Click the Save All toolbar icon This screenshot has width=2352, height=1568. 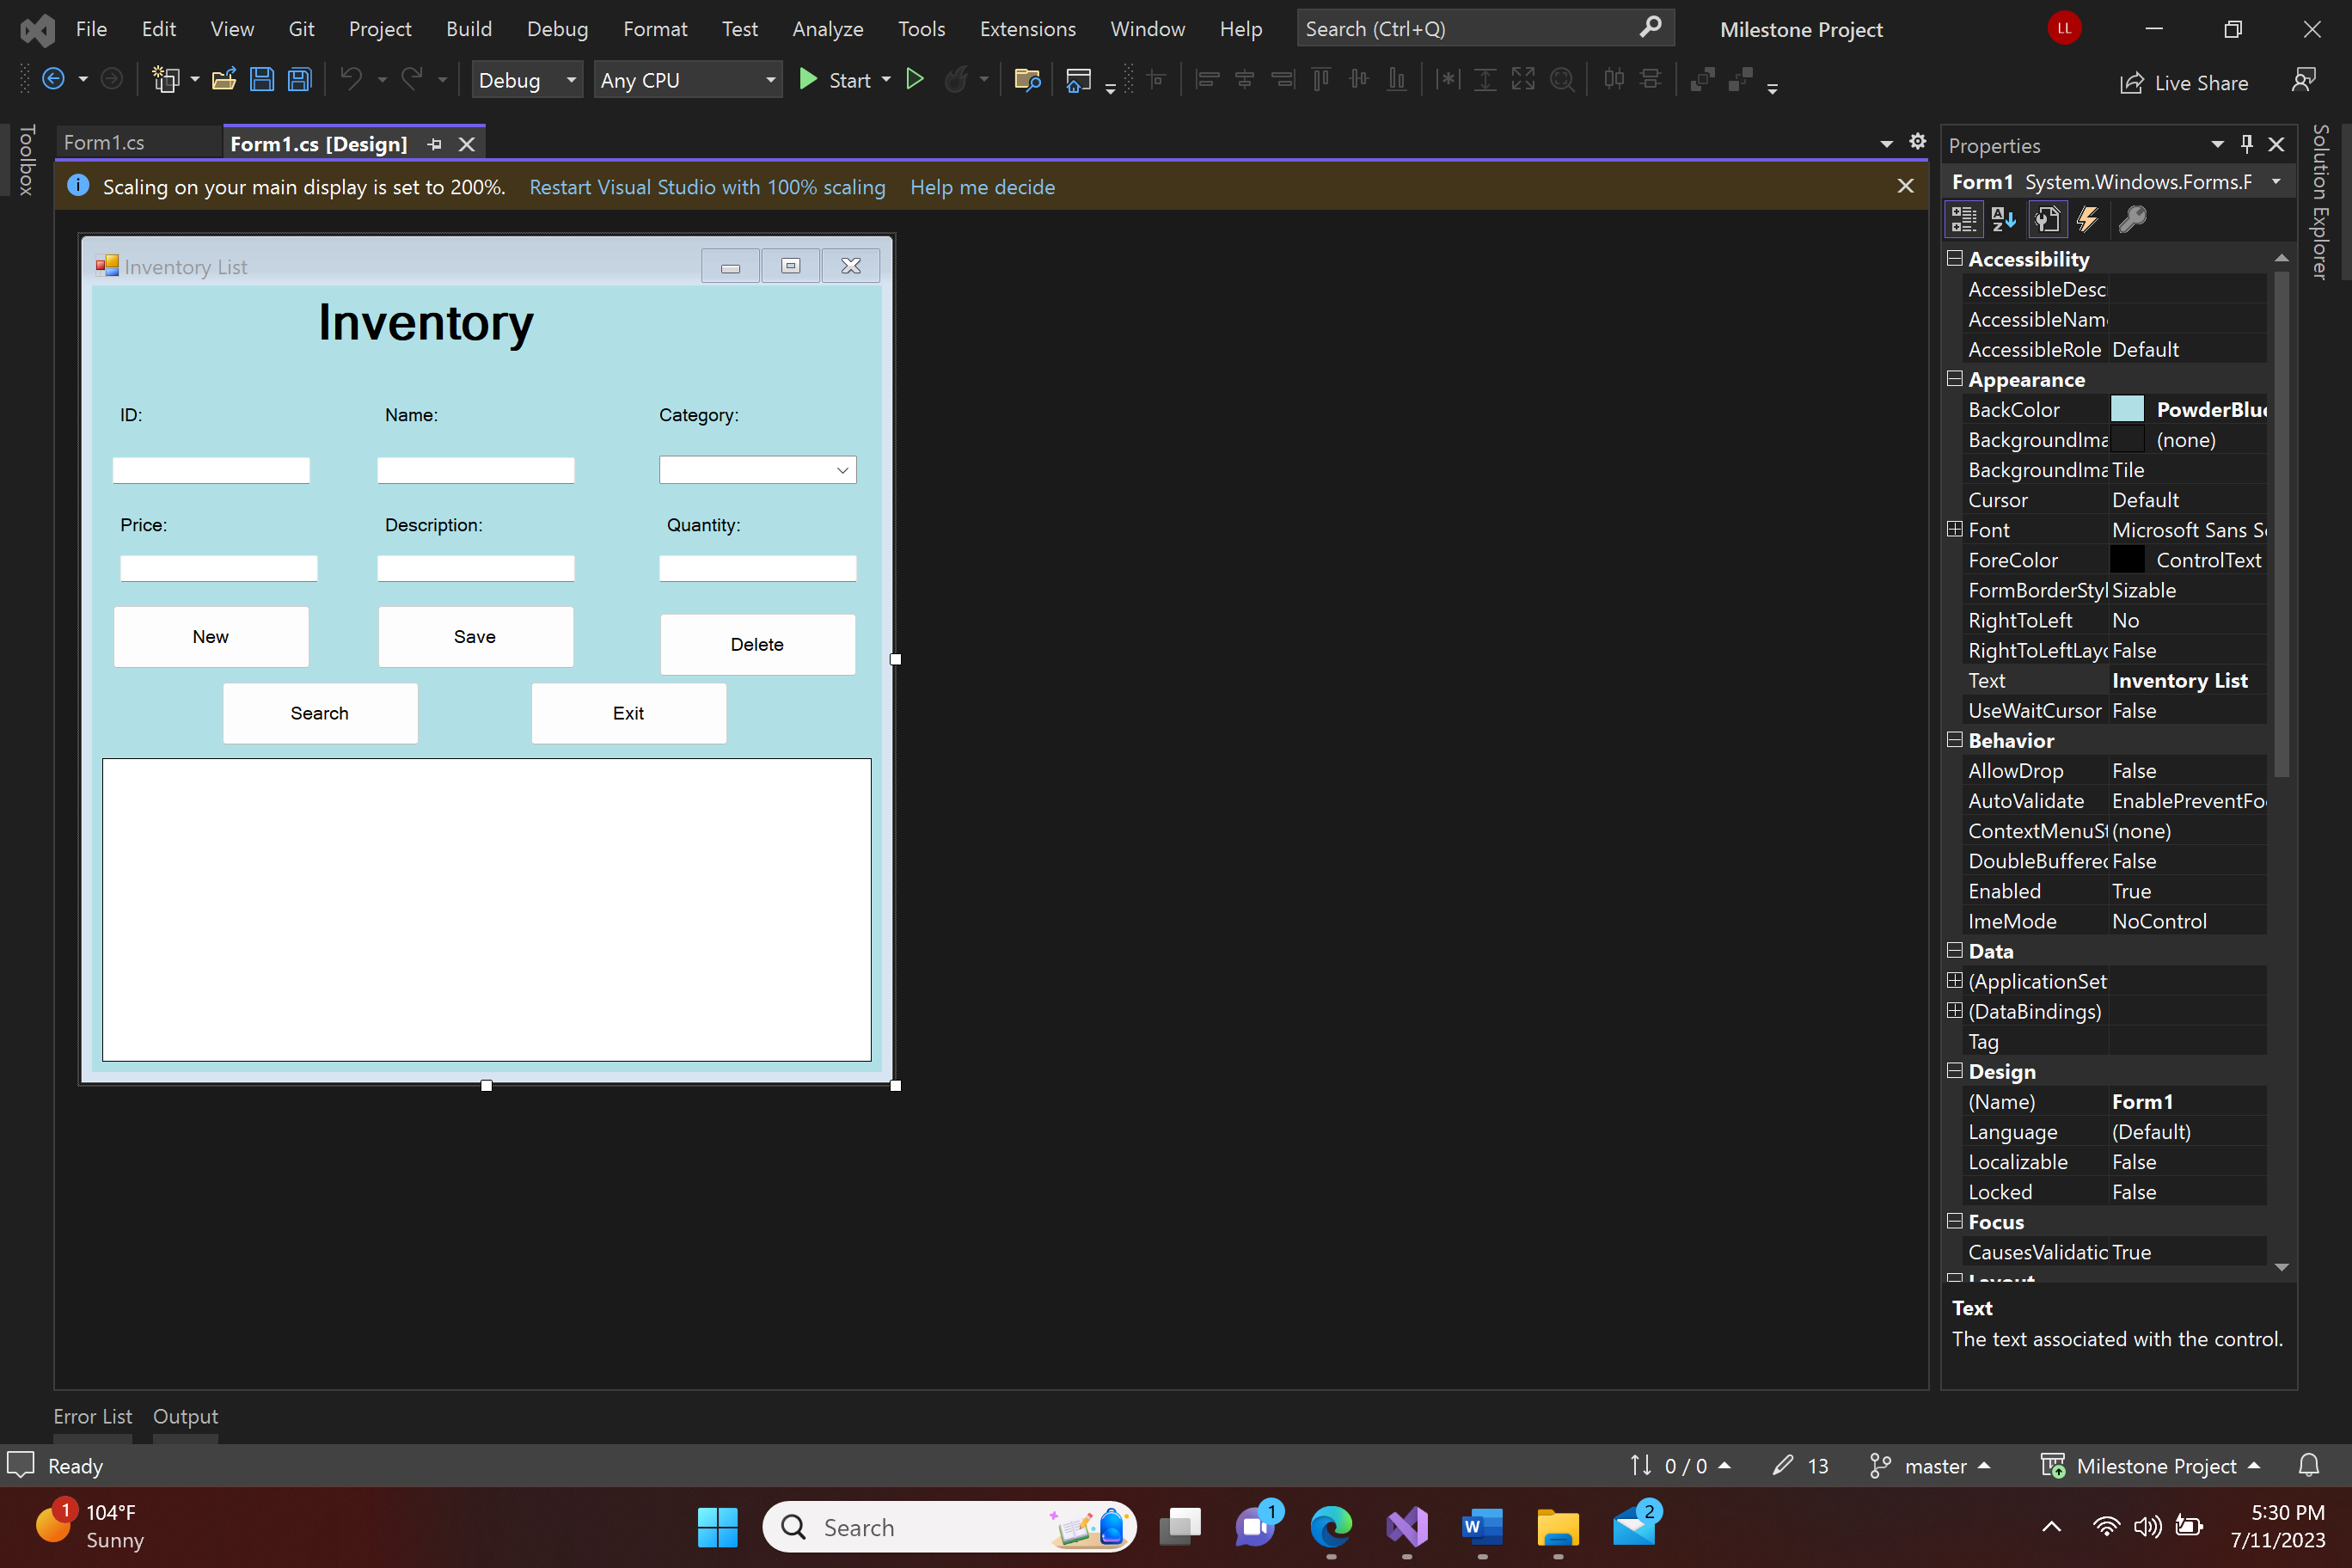point(300,80)
